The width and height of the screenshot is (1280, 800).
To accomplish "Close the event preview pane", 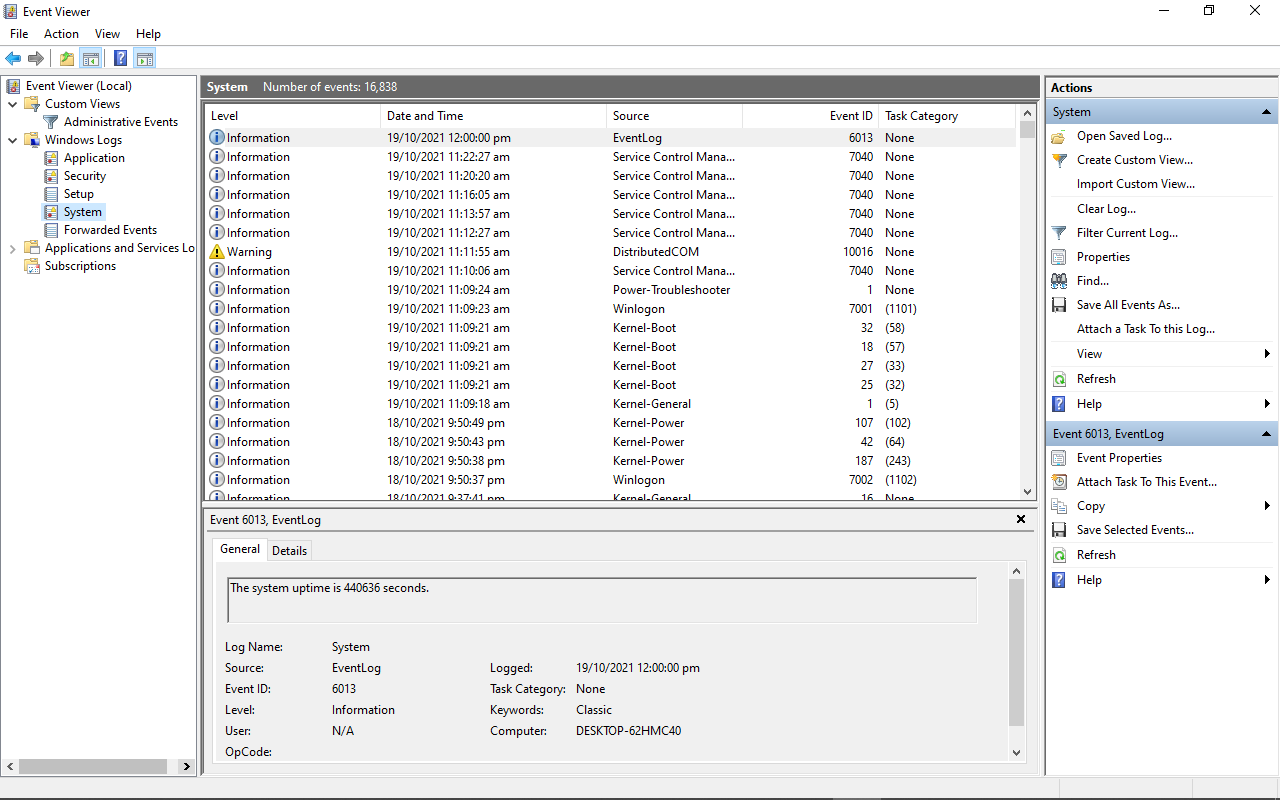I will pos(1021,519).
